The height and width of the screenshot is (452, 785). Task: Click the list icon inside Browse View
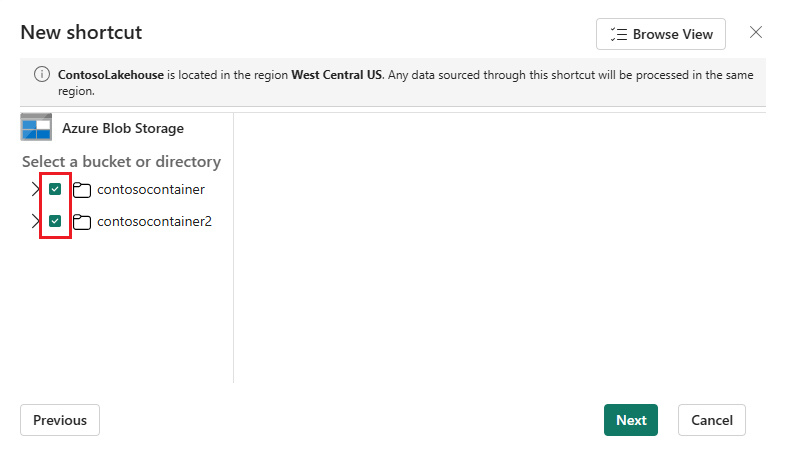(x=619, y=34)
